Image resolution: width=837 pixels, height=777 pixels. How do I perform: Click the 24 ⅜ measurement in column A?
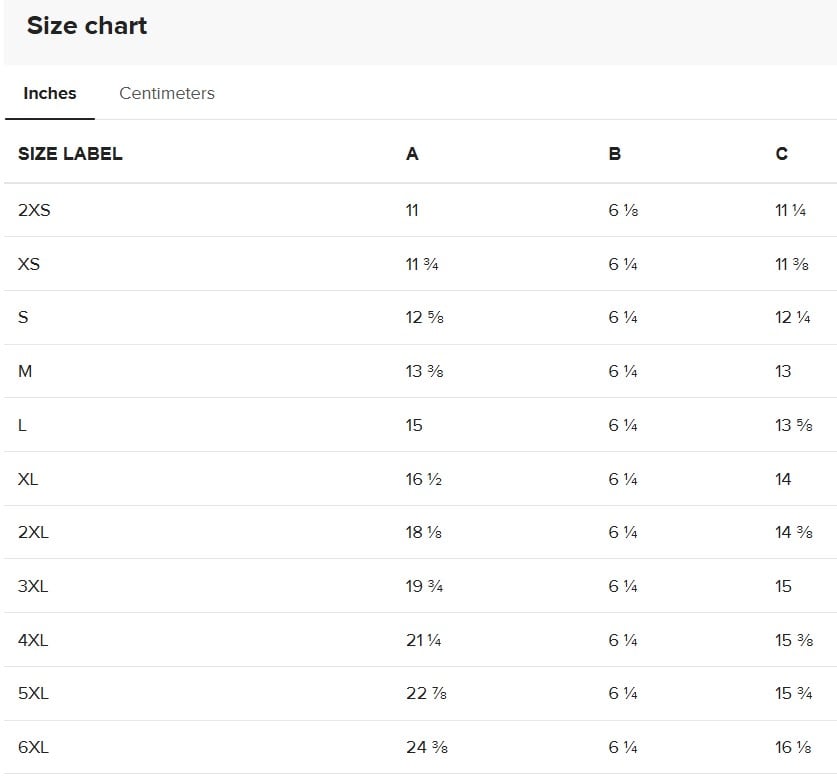point(427,747)
